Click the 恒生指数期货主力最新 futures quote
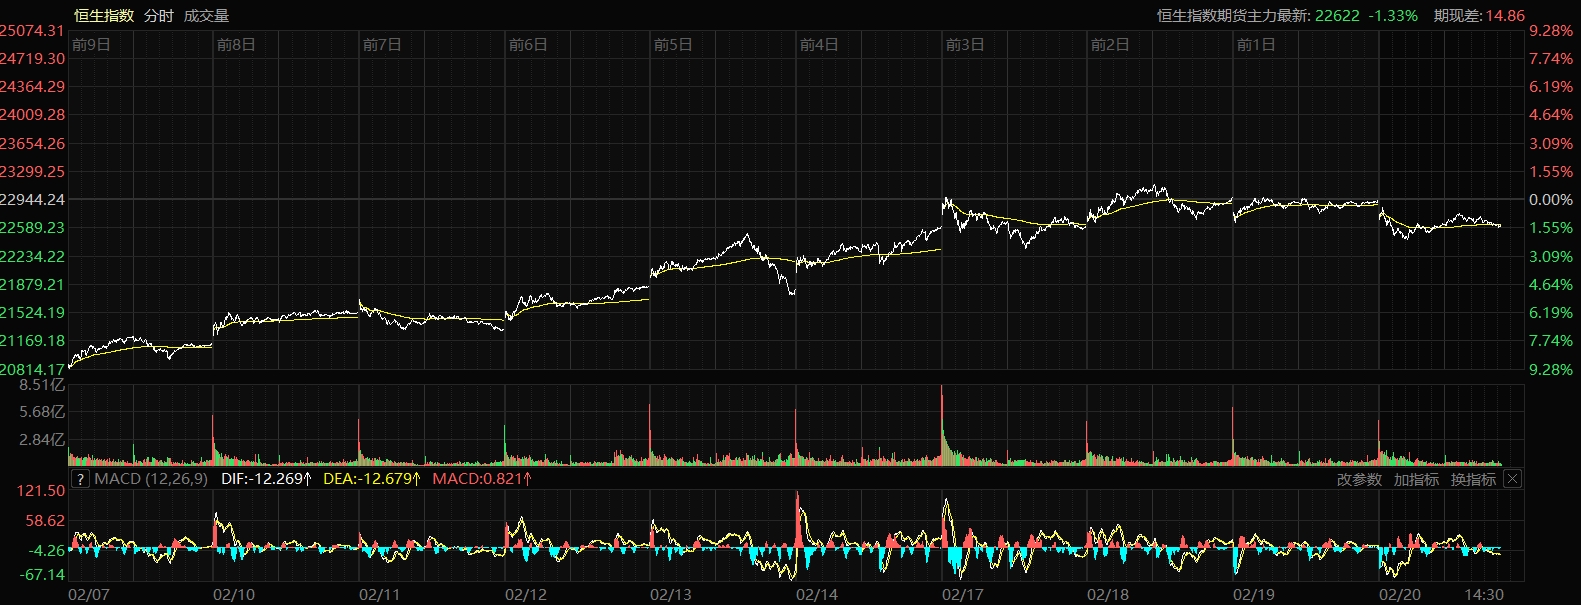 pyautogui.click(x=1286, y=16)
